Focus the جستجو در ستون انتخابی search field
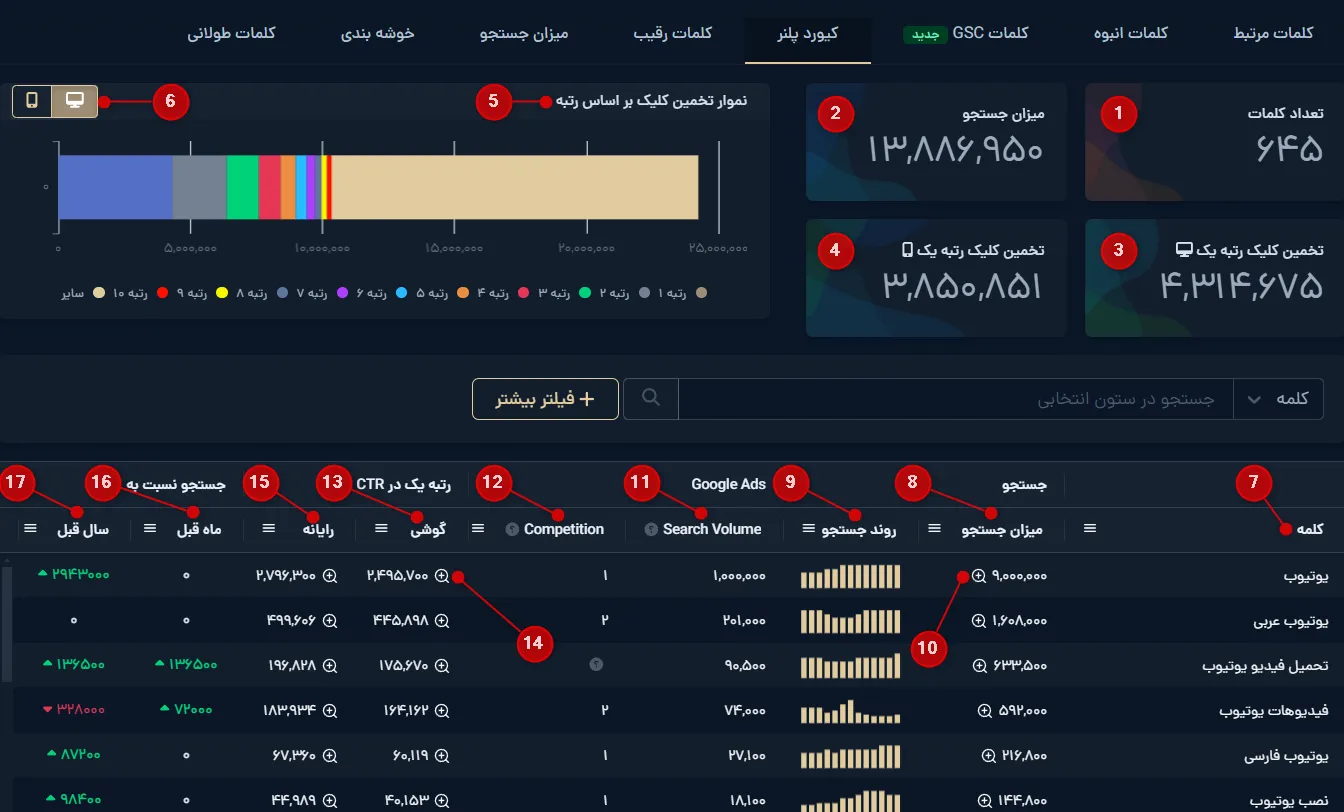 [x=956, y=399]
